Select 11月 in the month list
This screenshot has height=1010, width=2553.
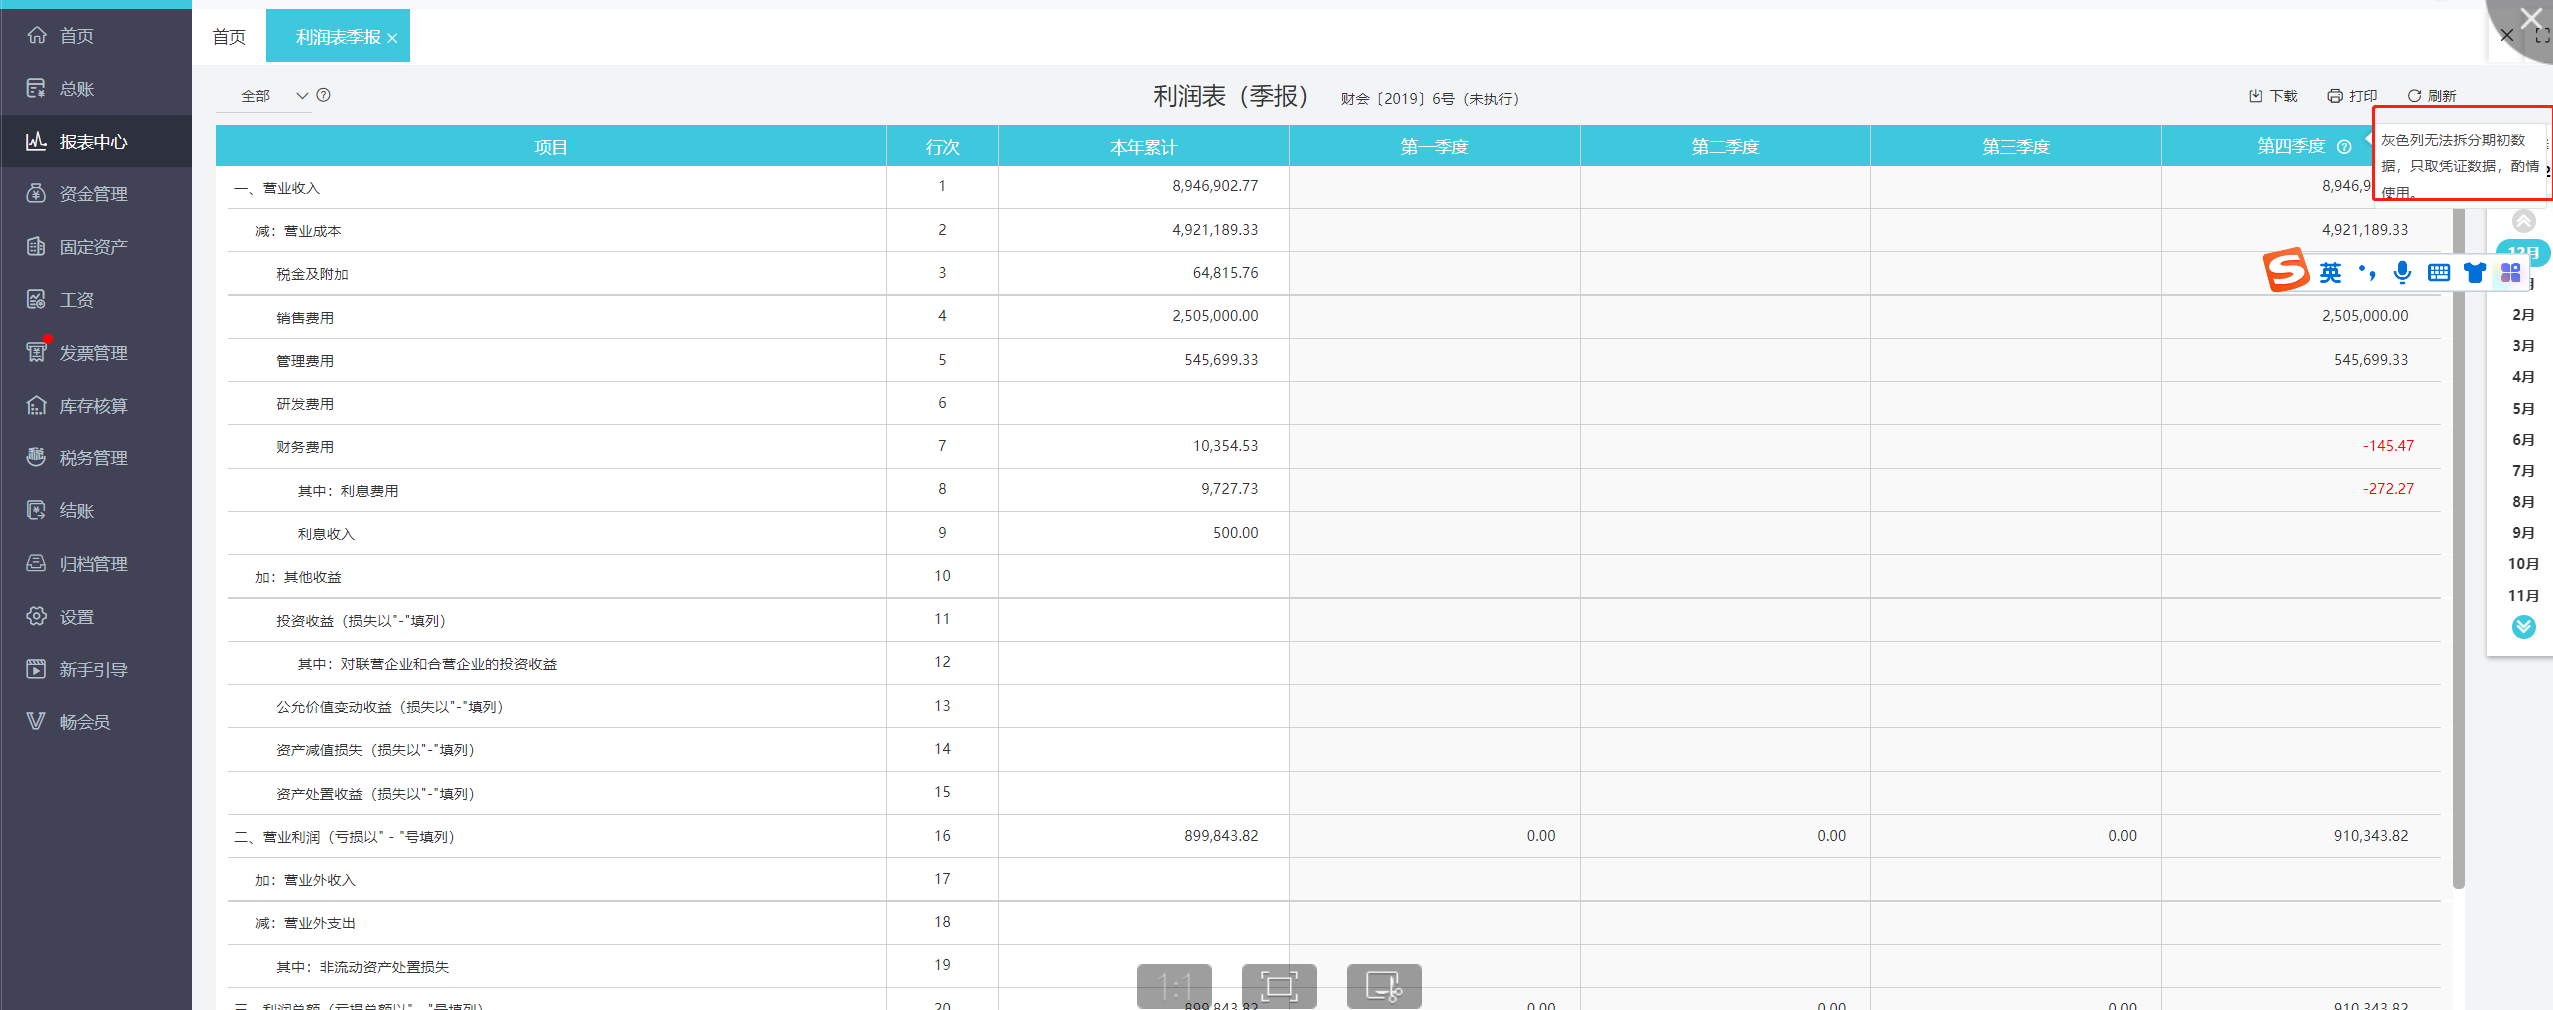[x=2523, y=596]
